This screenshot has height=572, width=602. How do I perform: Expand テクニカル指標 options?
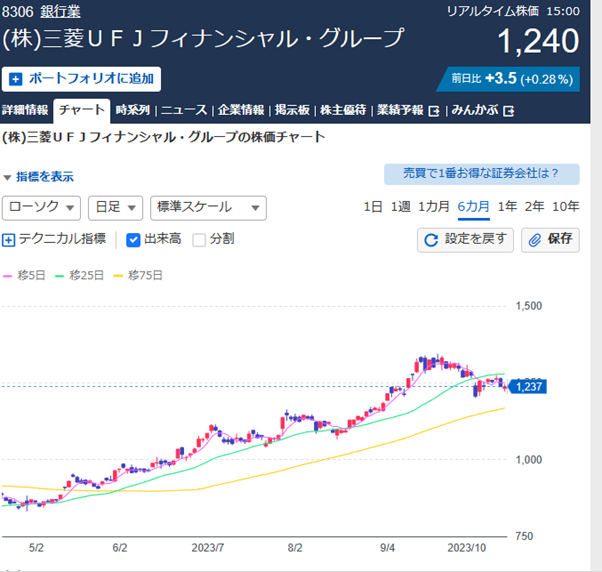pyautogui.click(x=54, y=240)
